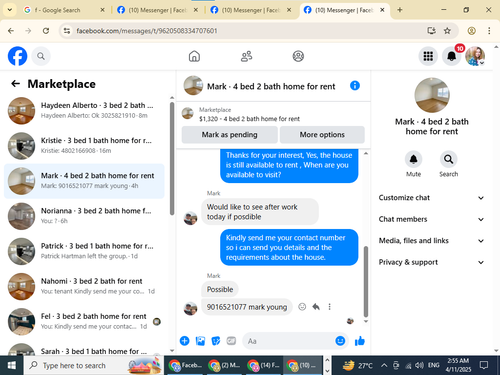Open more actions plus icon in composer

(x=184, y=341)
